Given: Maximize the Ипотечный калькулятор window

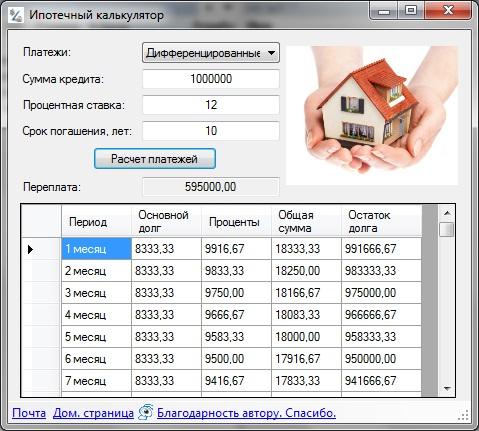Looking at the screenshot, I should coord(411,11).
